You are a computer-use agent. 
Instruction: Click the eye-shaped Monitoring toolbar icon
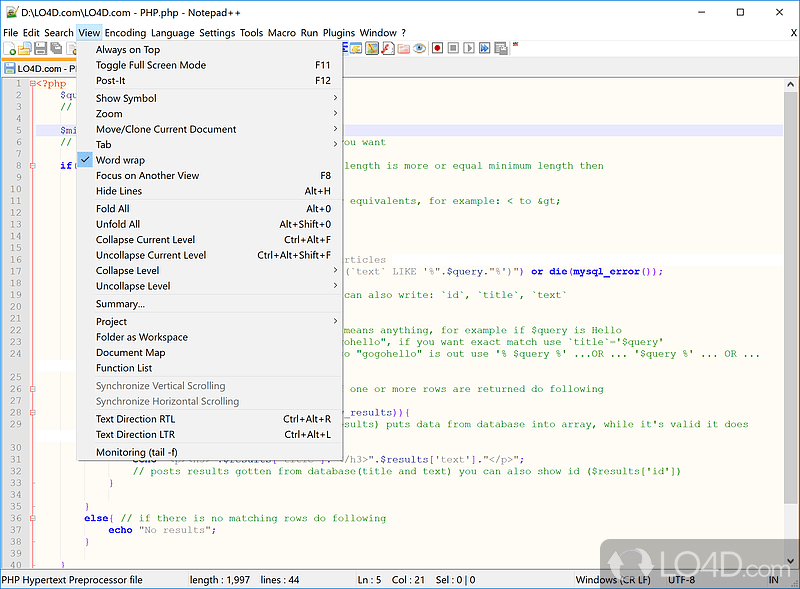pyautogui.click(x=419, y=48)
